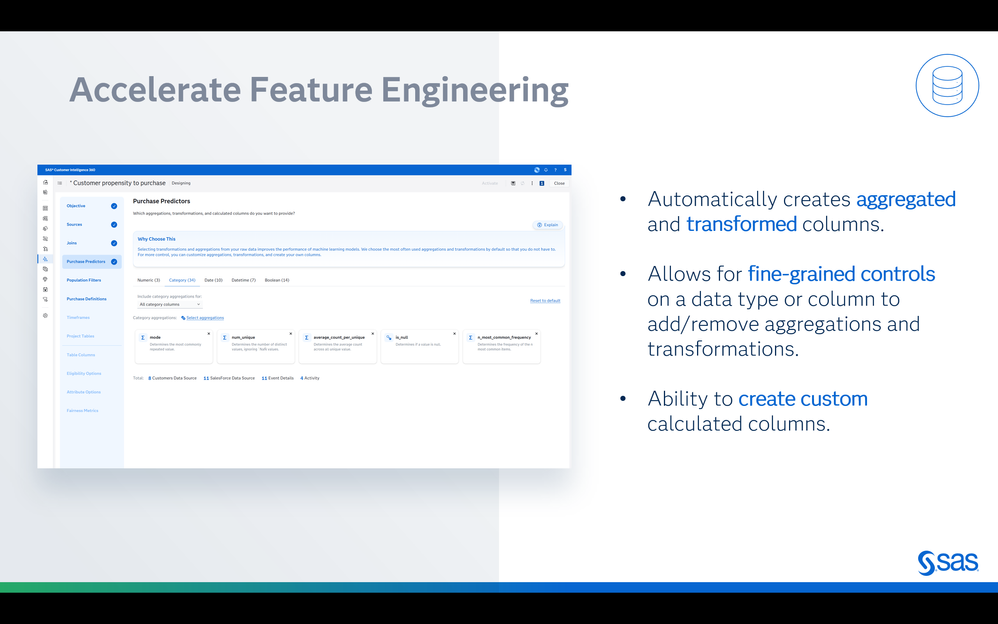The image size is (998, 624).
Task: Click the active sidebar icon with blue marker
Action: 45,259
